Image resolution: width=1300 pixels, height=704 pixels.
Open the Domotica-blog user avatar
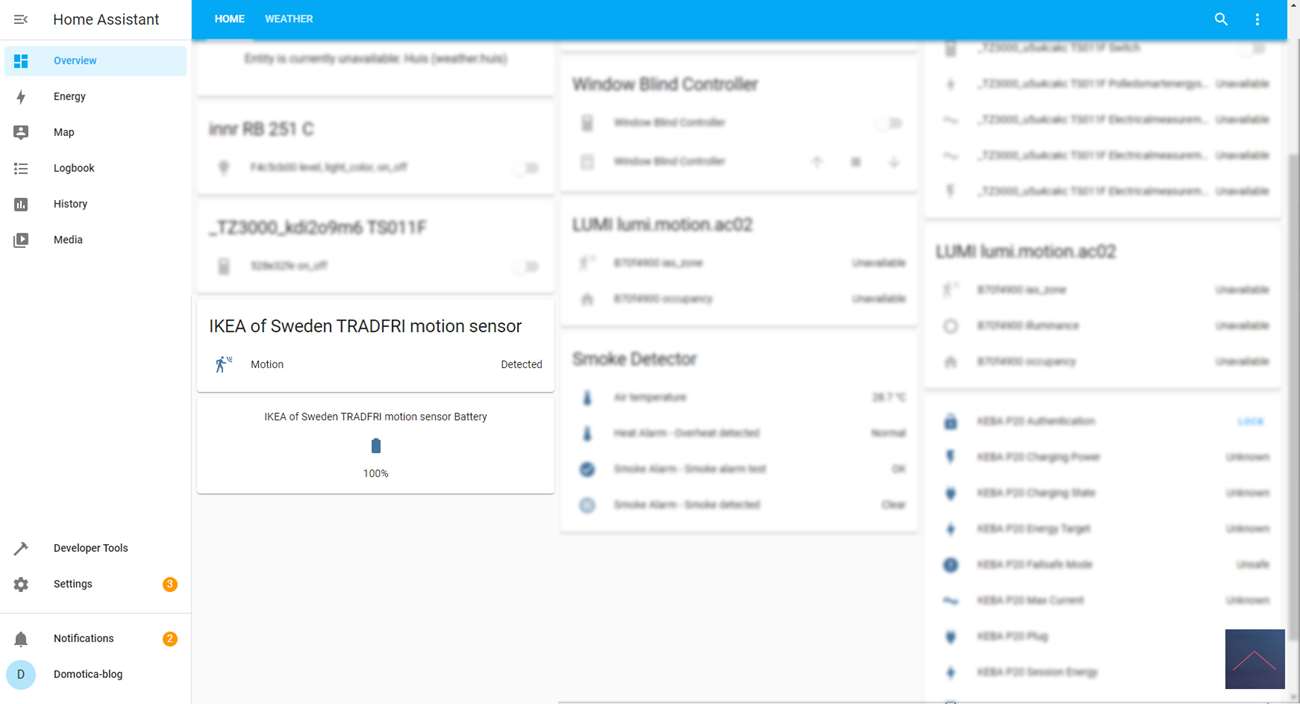[x=21, y=675]
